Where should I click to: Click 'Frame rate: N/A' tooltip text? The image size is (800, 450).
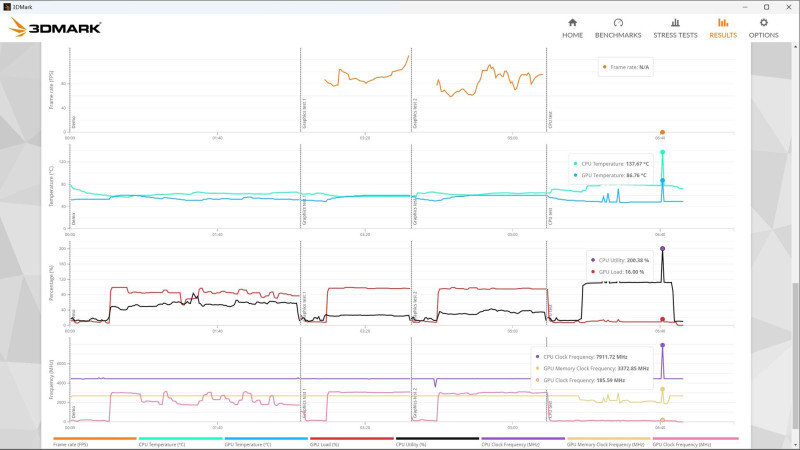(630, 67)
